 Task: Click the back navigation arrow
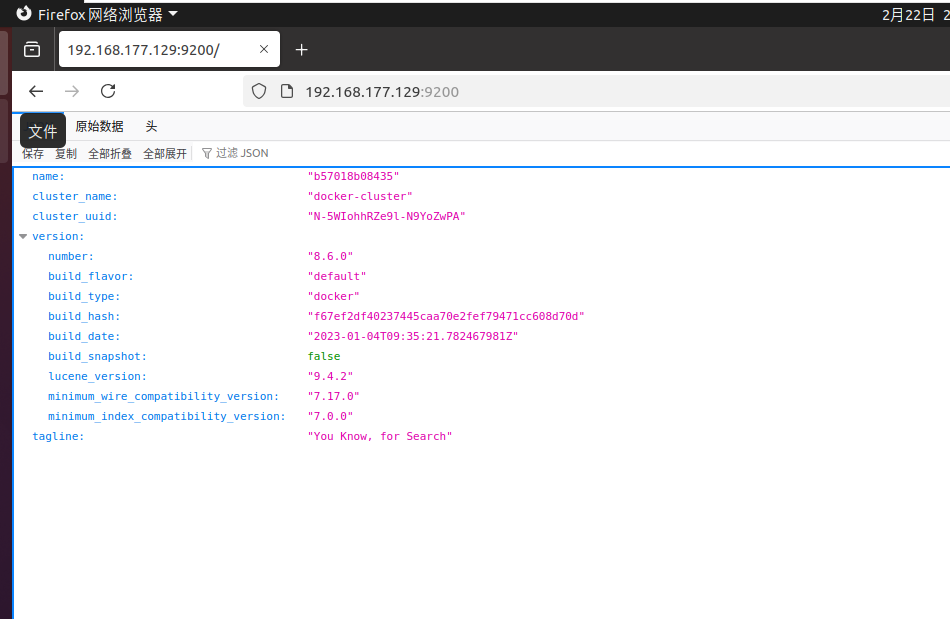pos(36,91)
